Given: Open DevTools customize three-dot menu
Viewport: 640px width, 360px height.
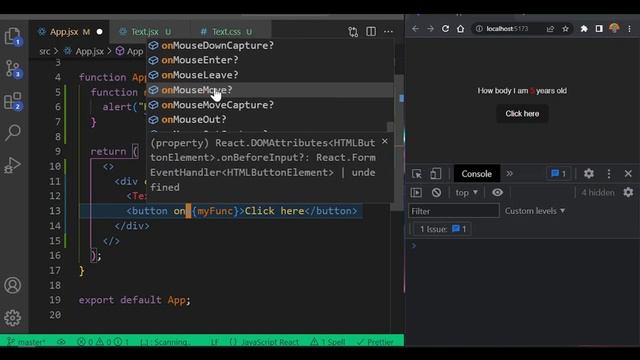Looking at the screenshot, I should click(609, 174).
